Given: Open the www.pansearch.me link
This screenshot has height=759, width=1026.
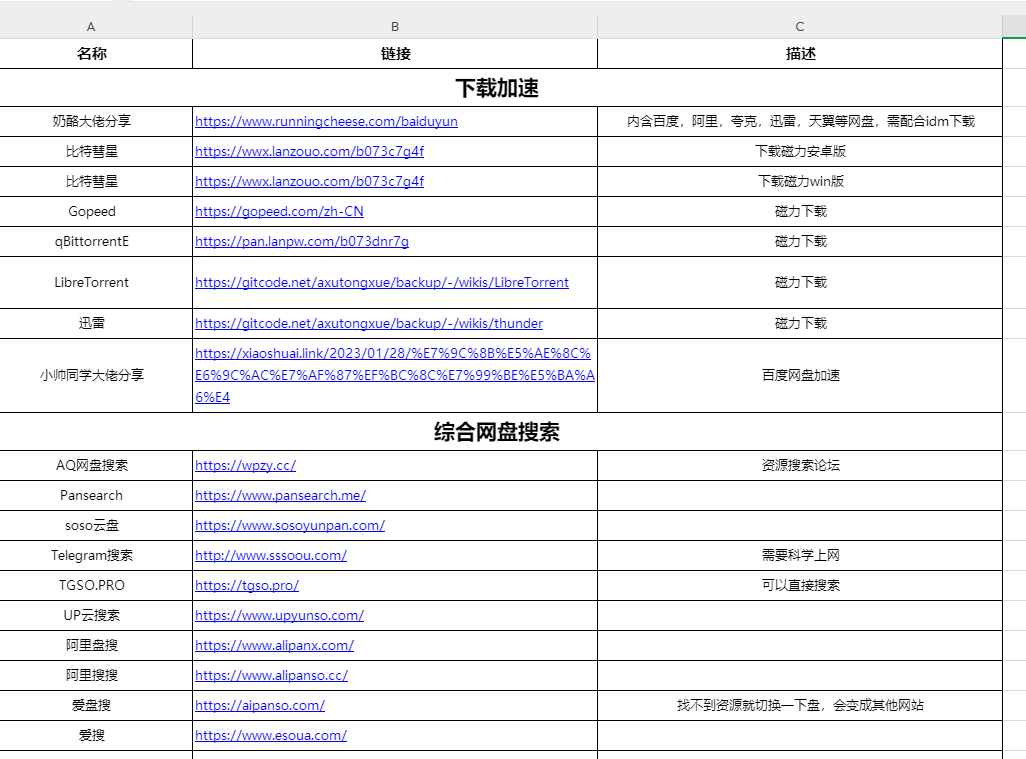Looking at the screenshot, I should (x=280, y=495).
